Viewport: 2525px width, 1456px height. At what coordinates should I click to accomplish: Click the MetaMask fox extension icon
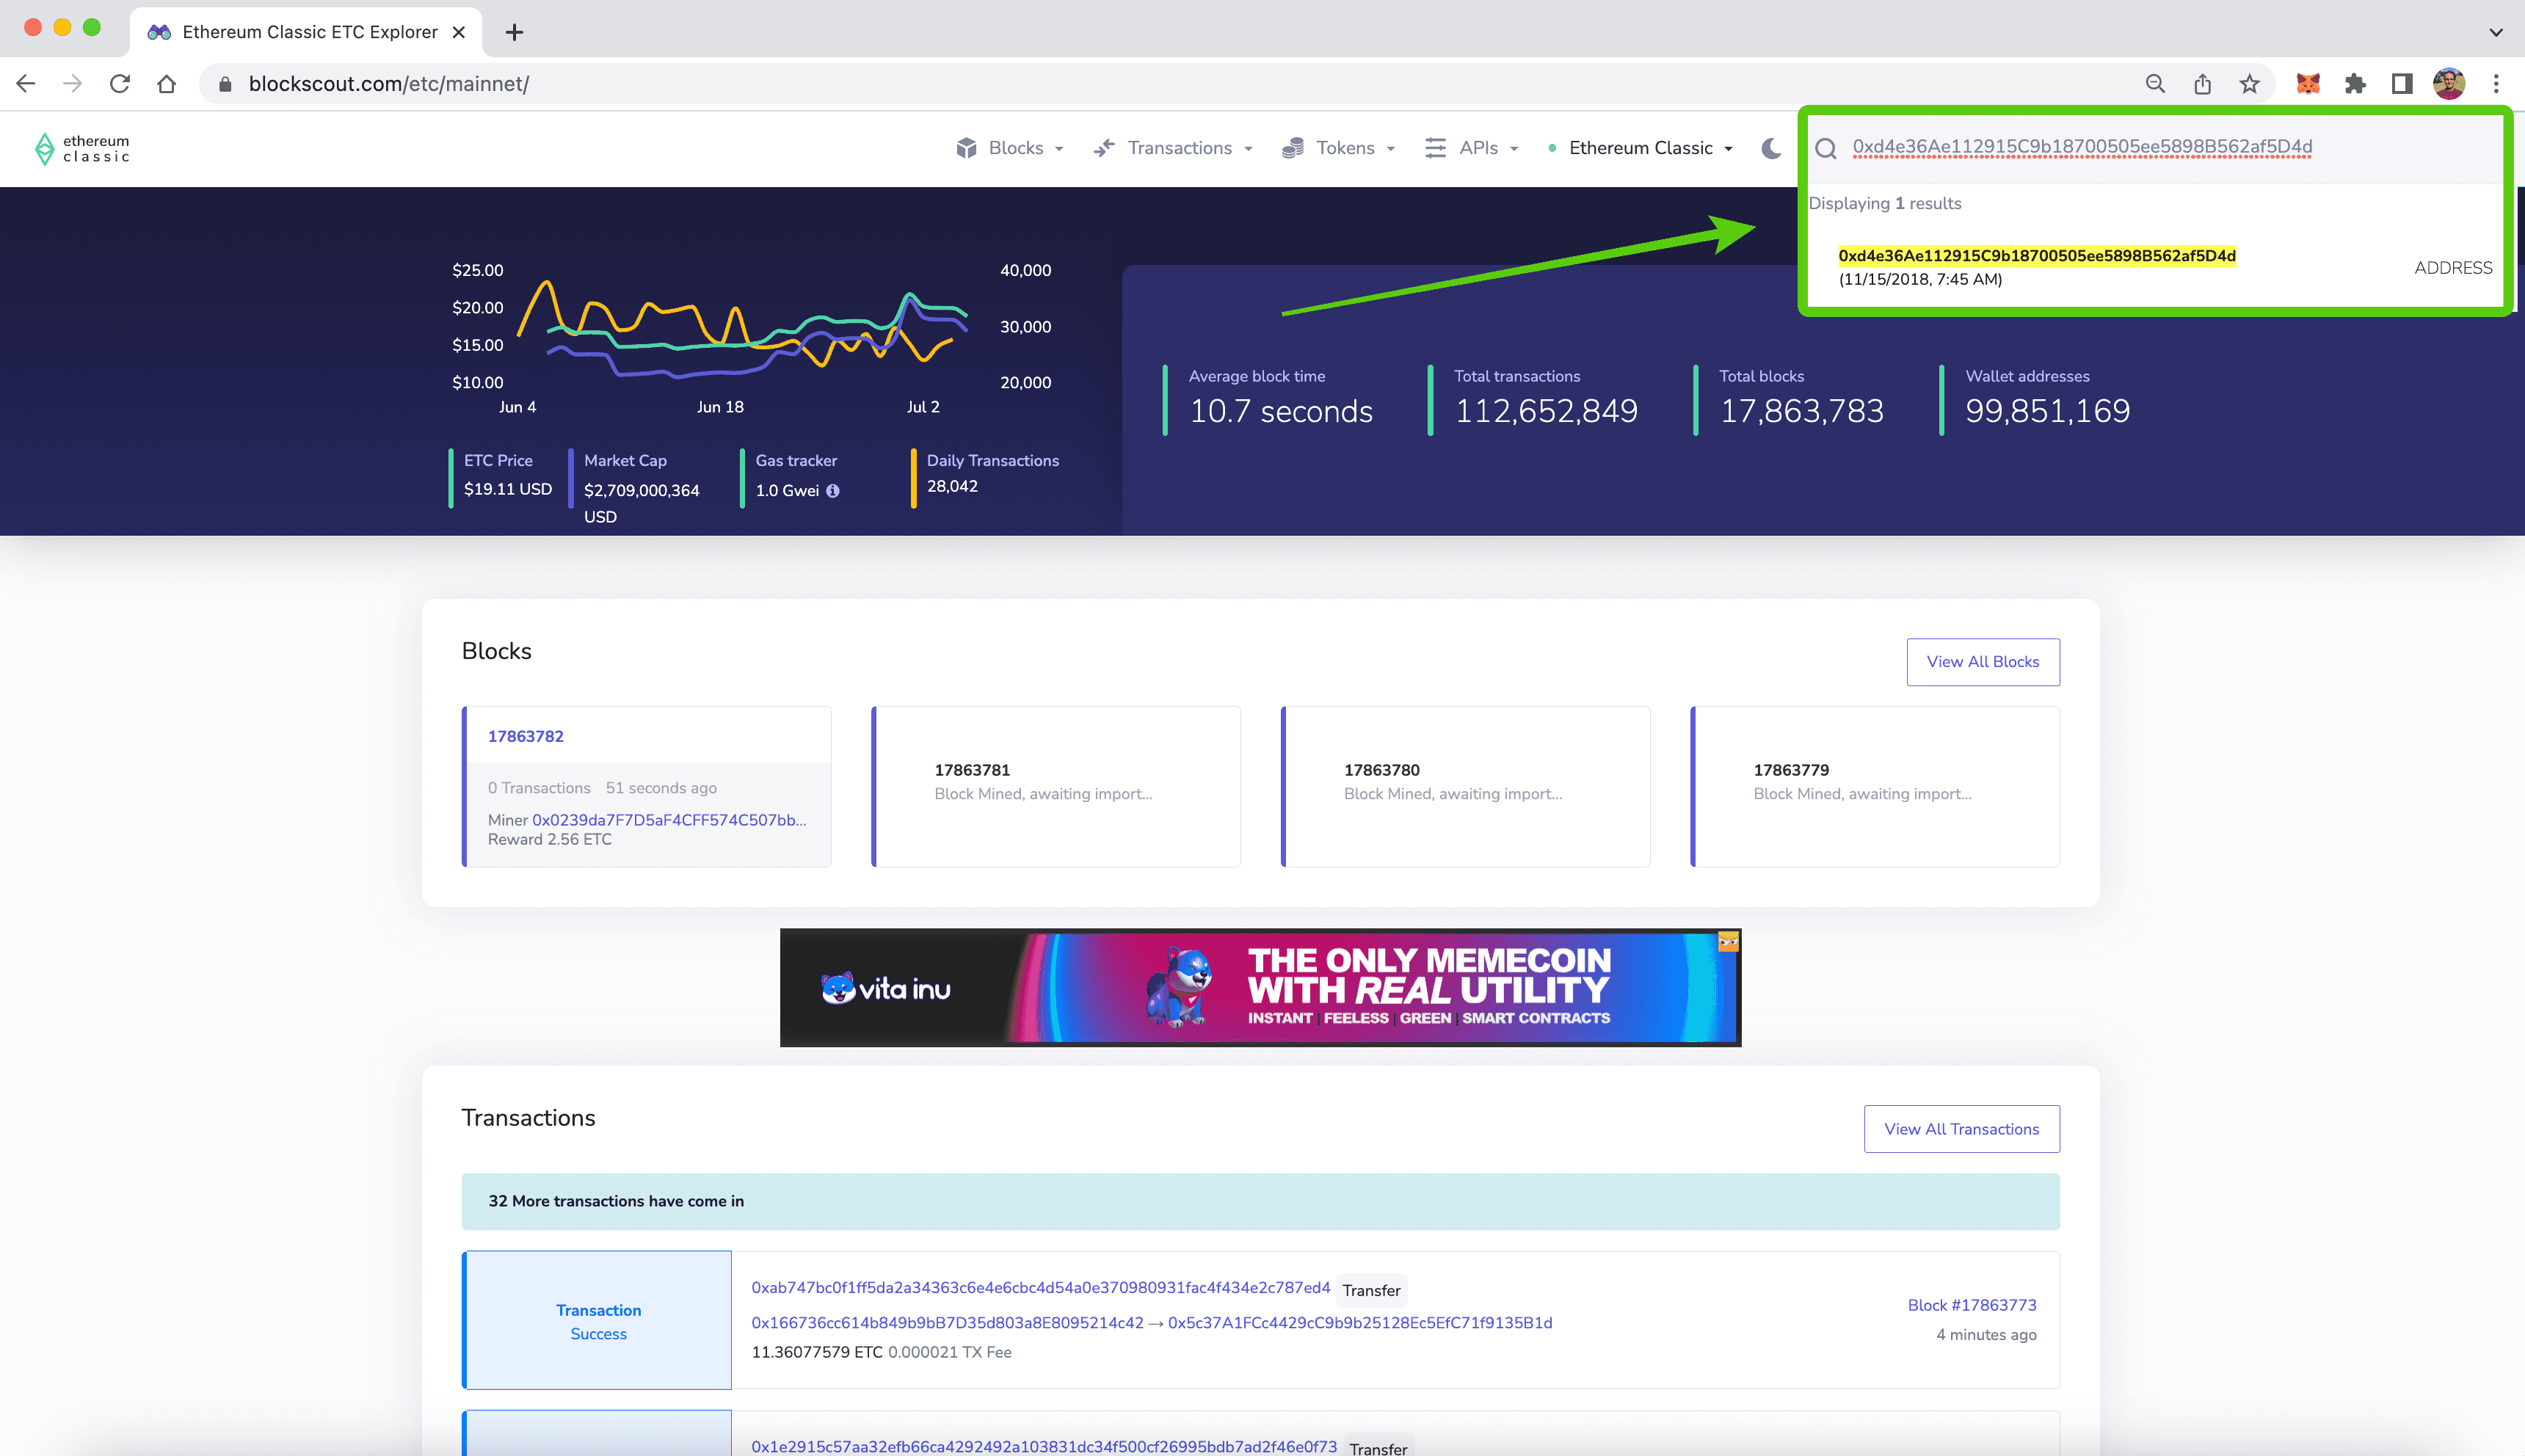pos(2307,84)
